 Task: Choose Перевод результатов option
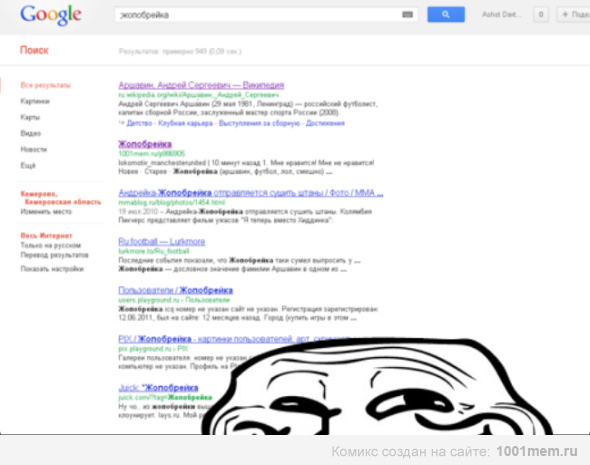pos(55,255)
